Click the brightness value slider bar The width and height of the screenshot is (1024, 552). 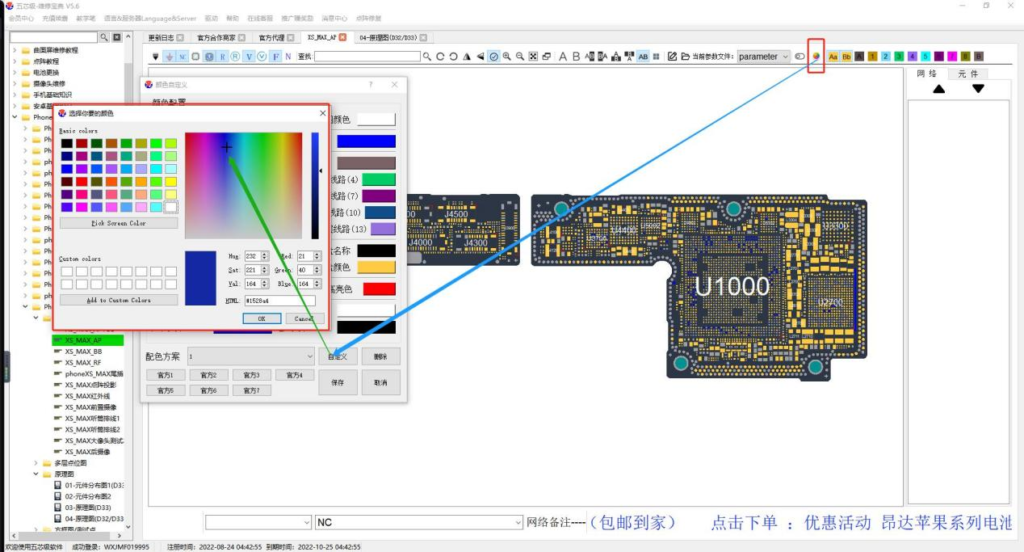(x=315, y=186)
